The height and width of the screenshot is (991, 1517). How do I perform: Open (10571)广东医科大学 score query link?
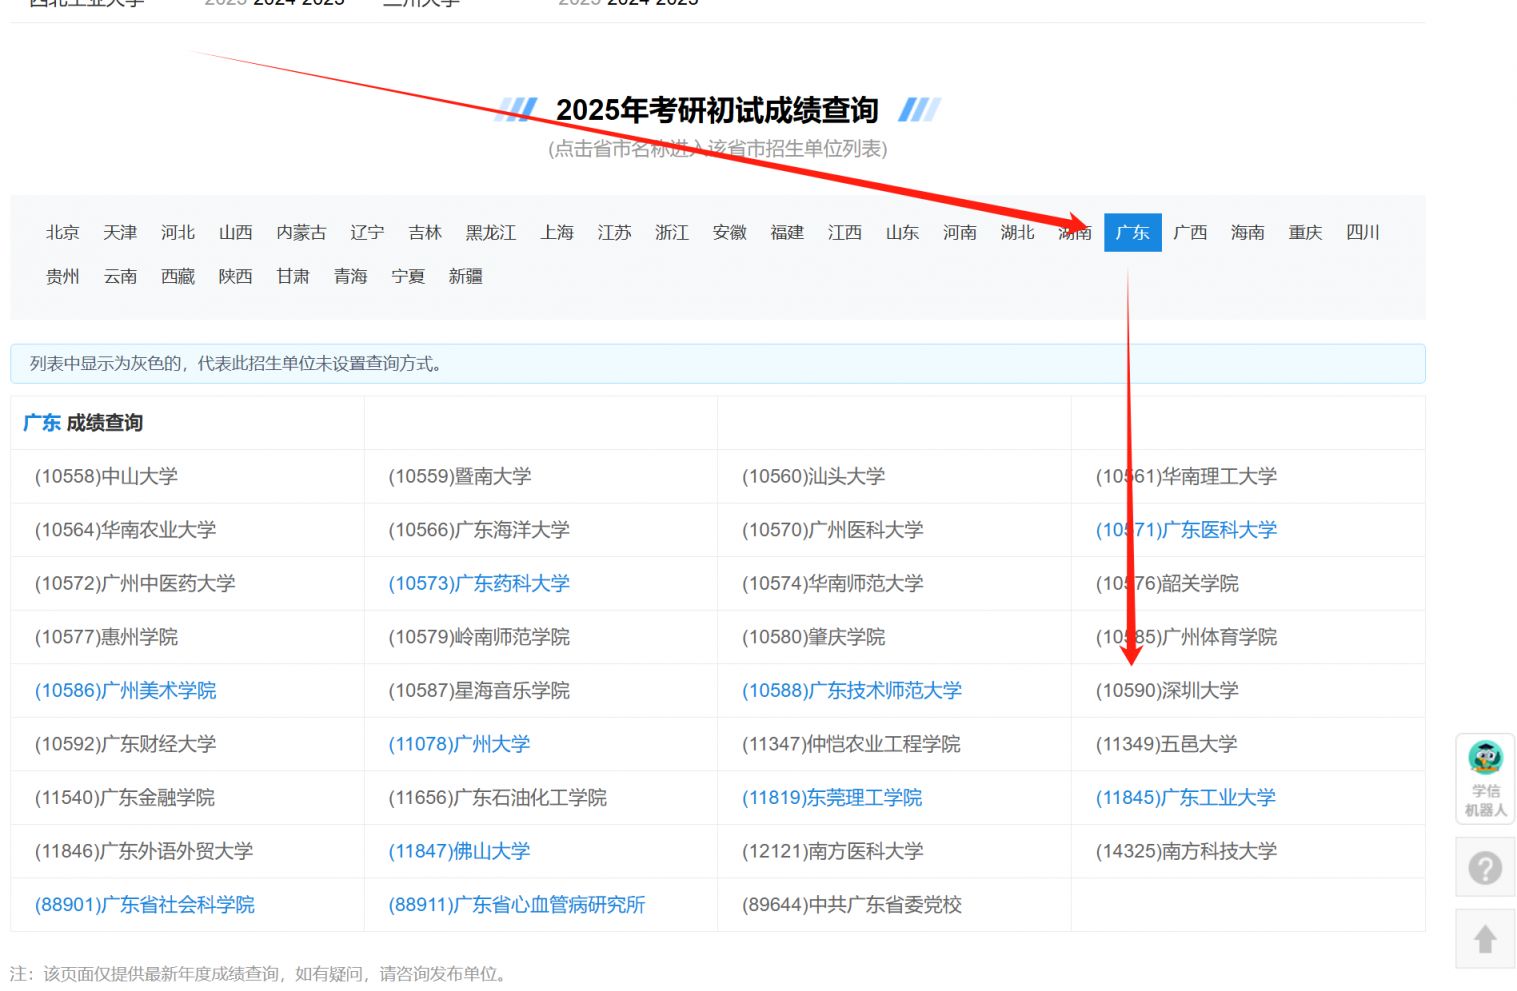(1186, 530)
